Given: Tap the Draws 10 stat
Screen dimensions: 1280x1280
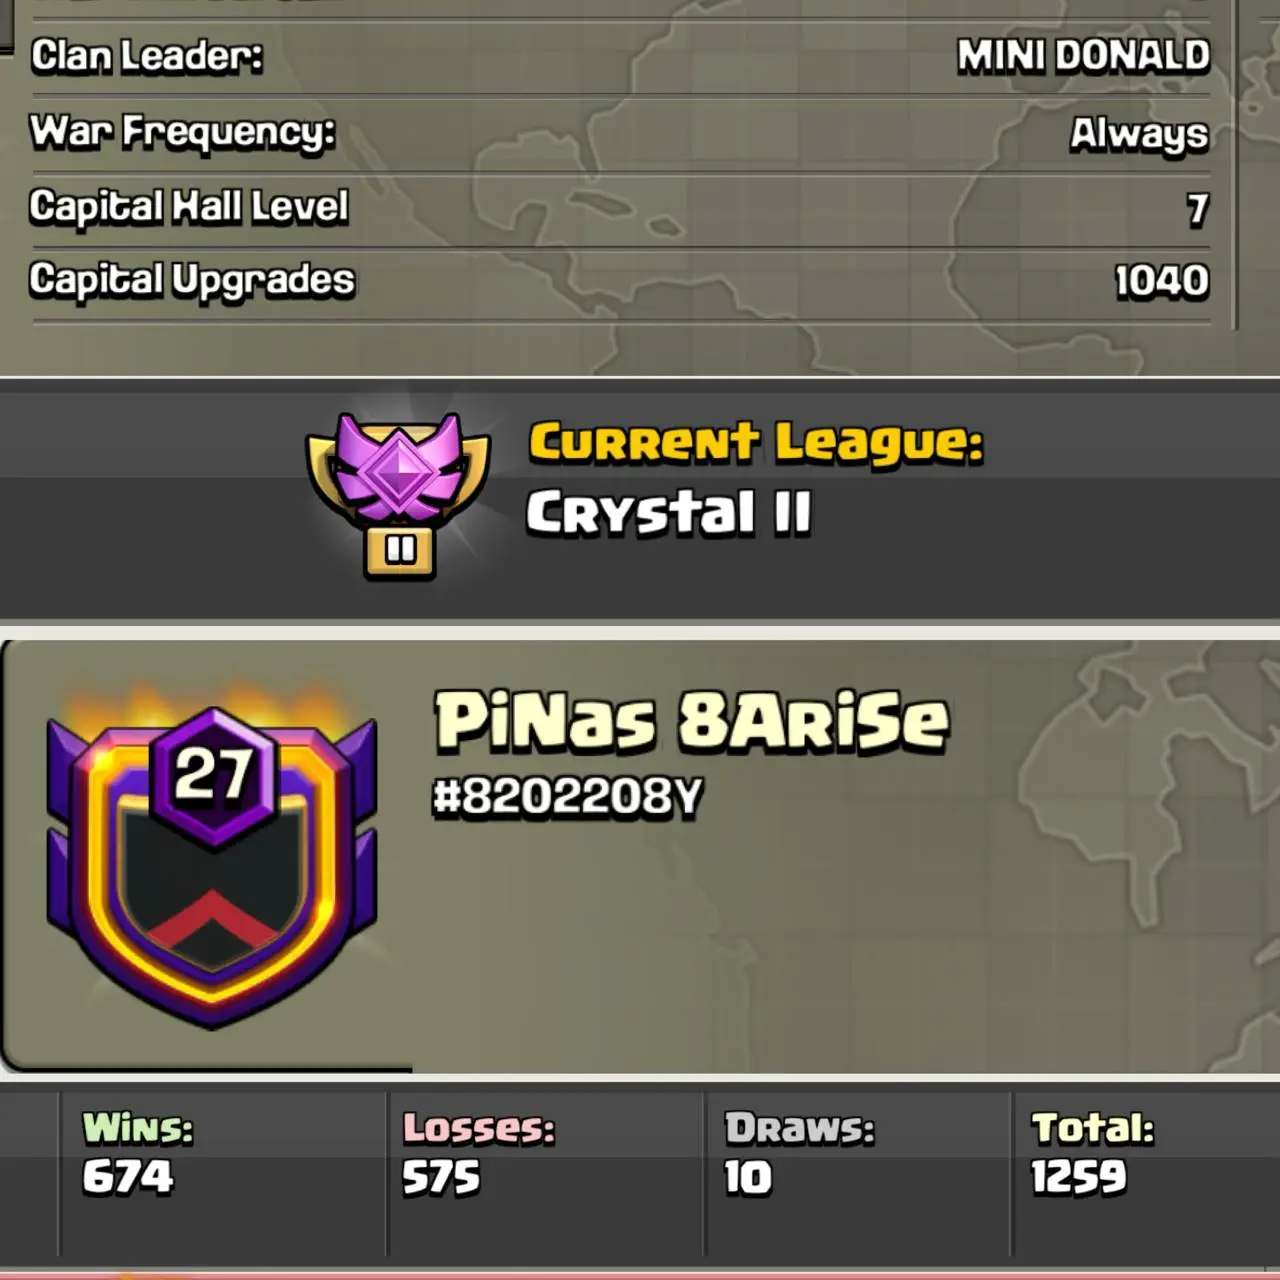Looking at the screenshot, I should click(799, 1154).
